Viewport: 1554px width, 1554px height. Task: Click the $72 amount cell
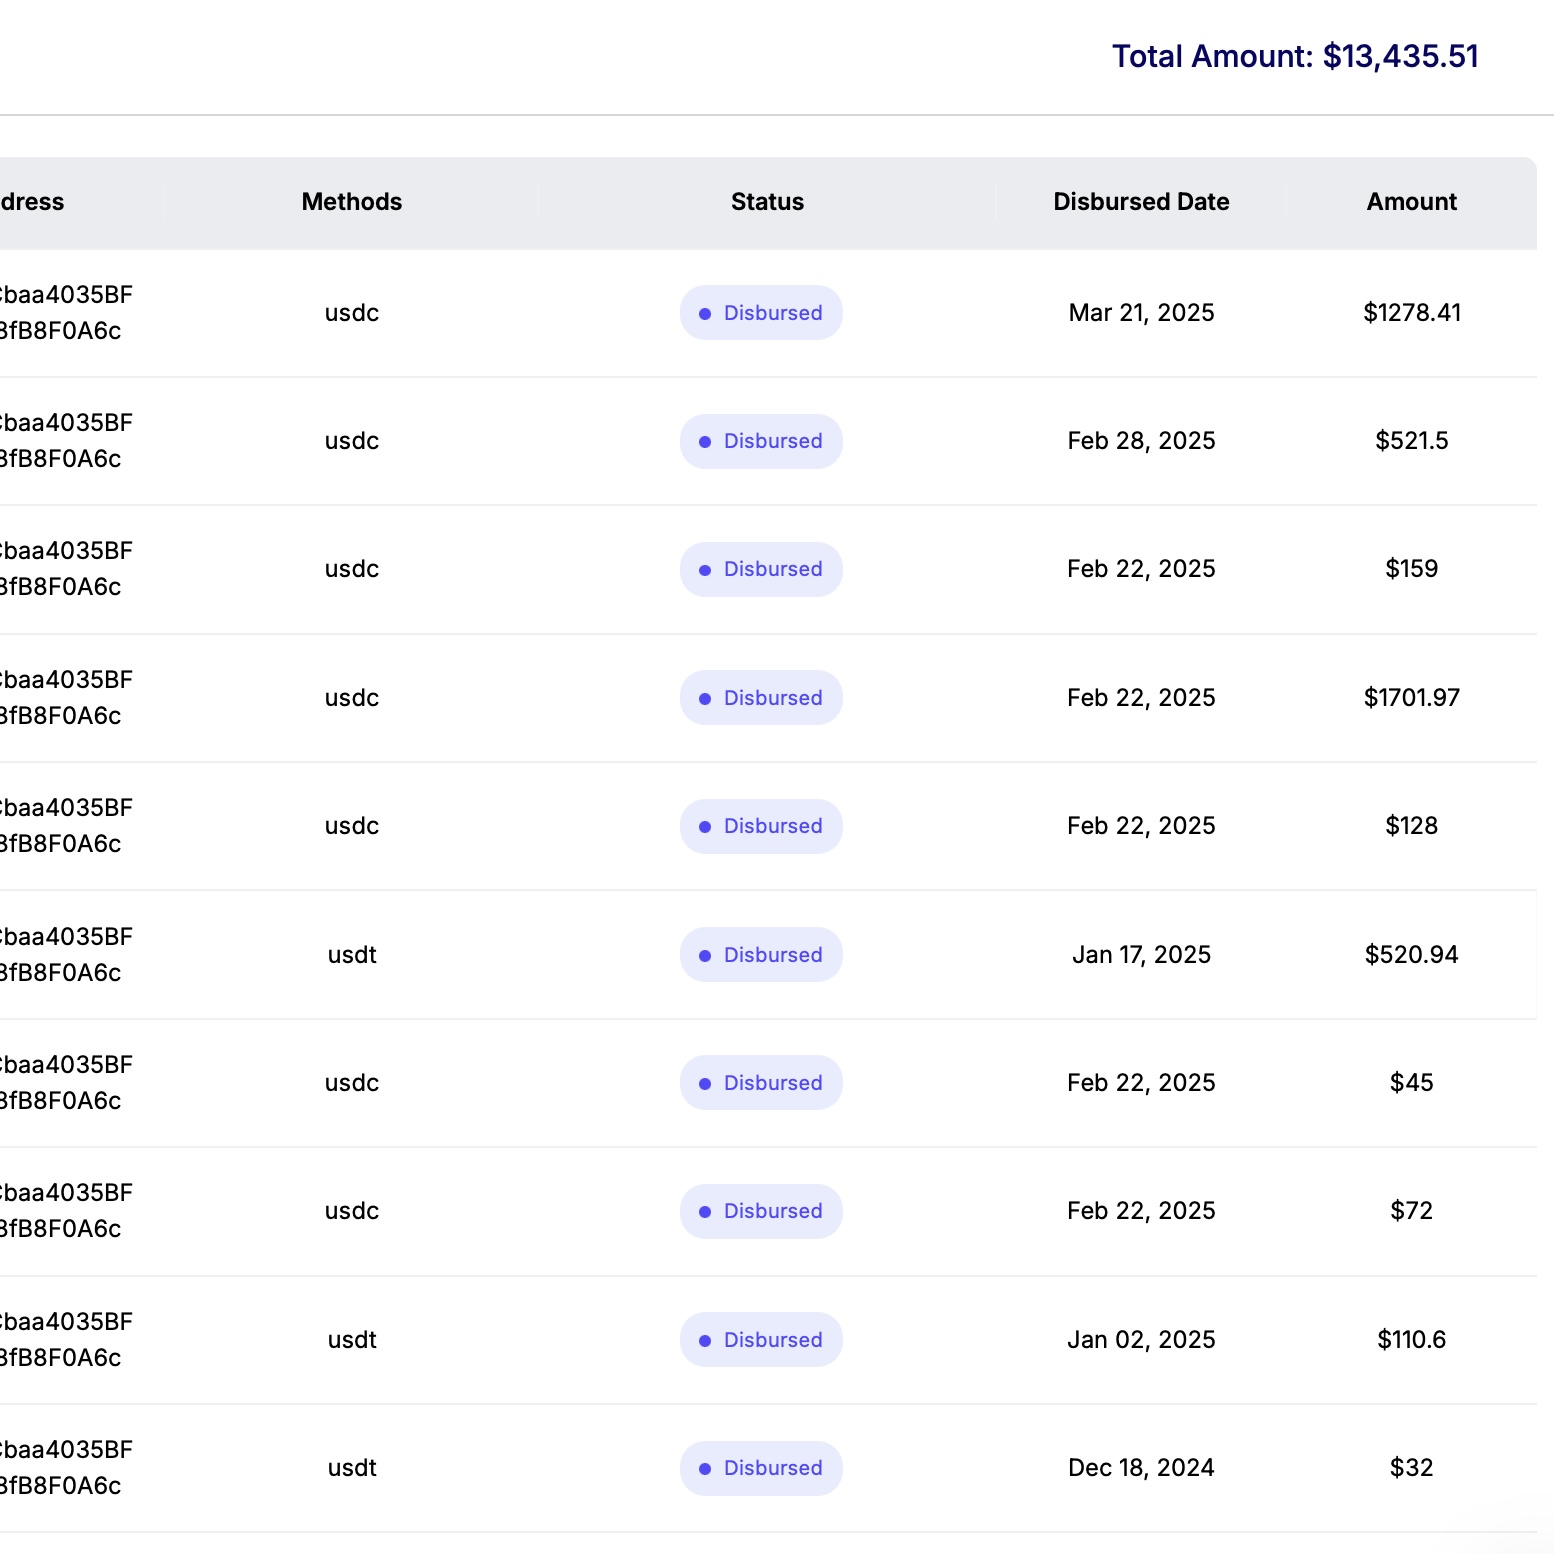click(x=1412, y=1211)
